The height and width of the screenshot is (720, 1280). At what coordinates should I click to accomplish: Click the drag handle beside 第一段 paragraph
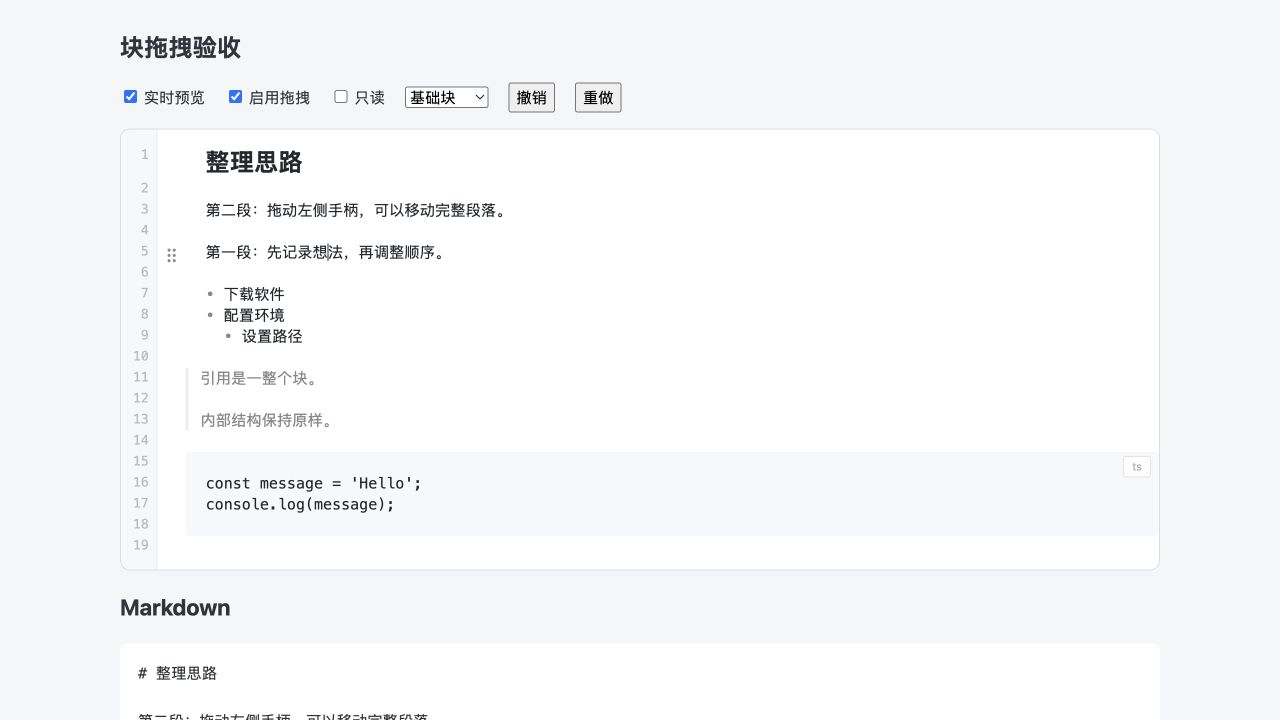click(x=171, y=255)
